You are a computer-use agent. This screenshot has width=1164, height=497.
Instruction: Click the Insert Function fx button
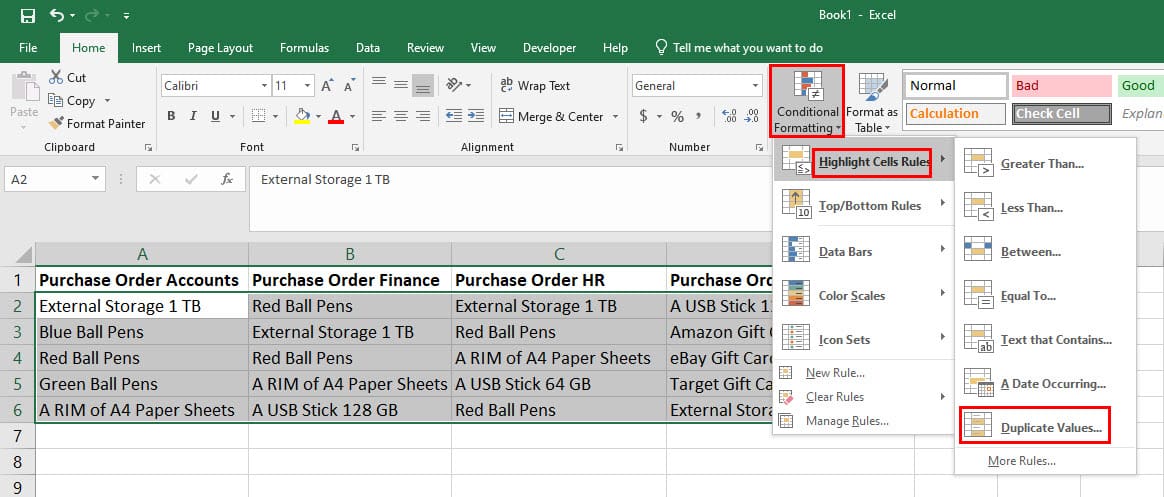coord(228,179)
